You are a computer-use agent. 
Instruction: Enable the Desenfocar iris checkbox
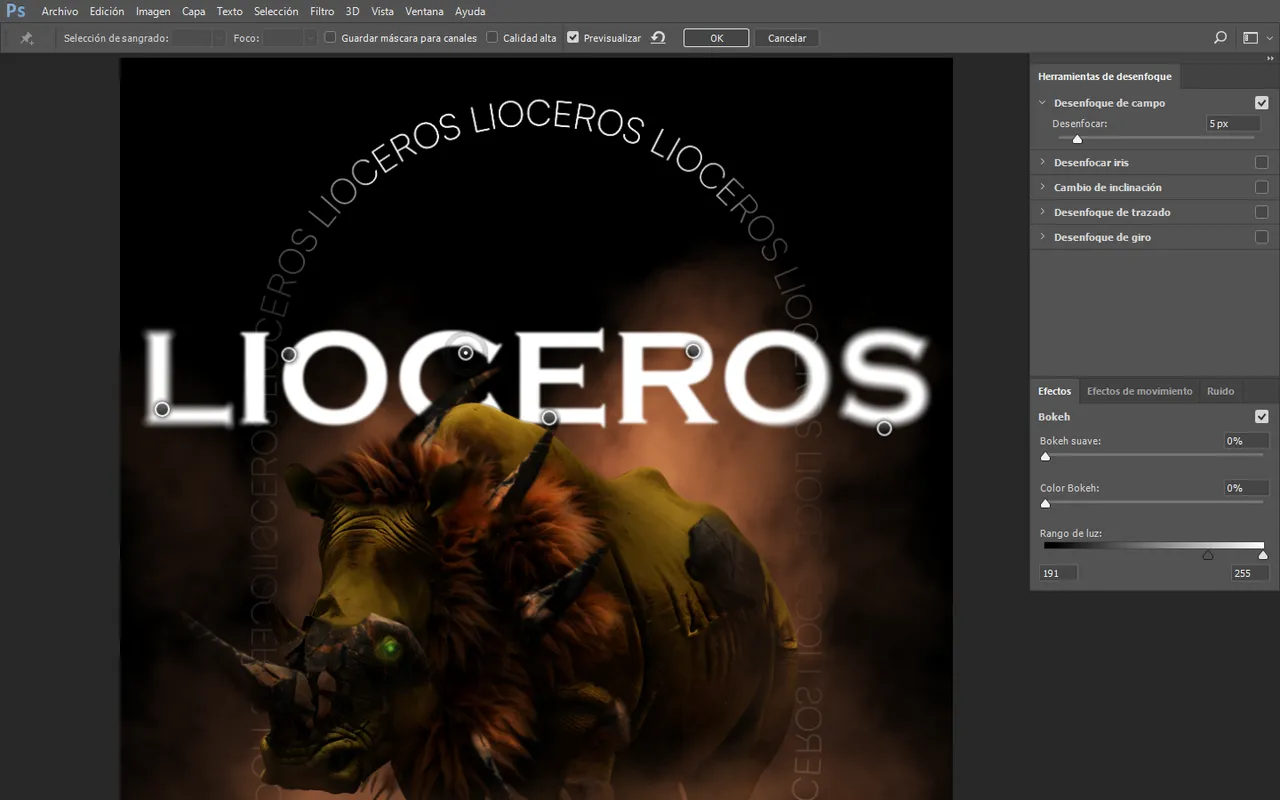pos(1261,162)
